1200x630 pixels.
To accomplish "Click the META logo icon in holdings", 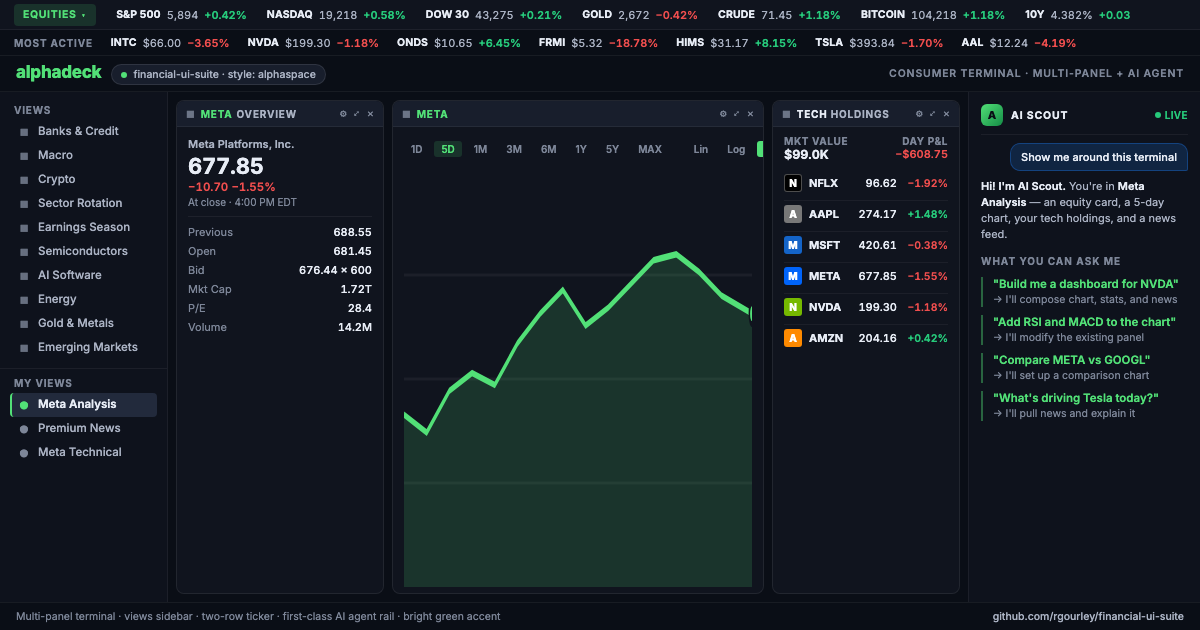I will pyautogui.click(x=793, y=276).
